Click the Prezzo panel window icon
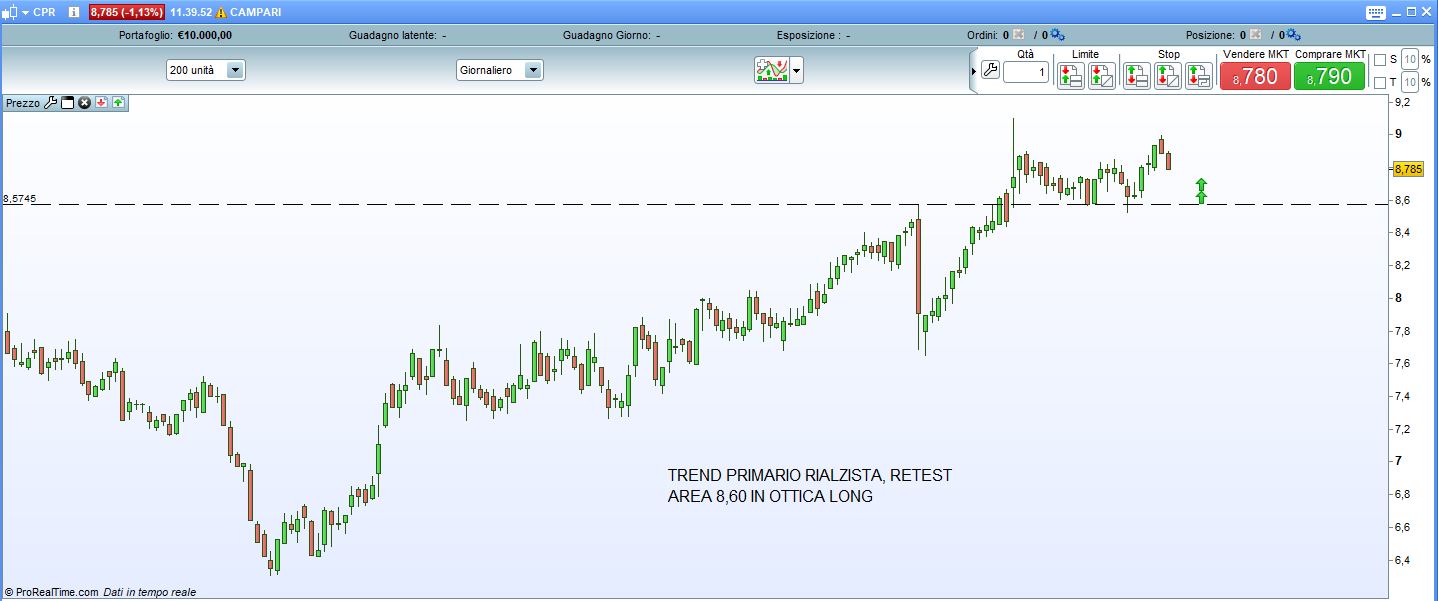1438x601 pixels. (68, 102)
